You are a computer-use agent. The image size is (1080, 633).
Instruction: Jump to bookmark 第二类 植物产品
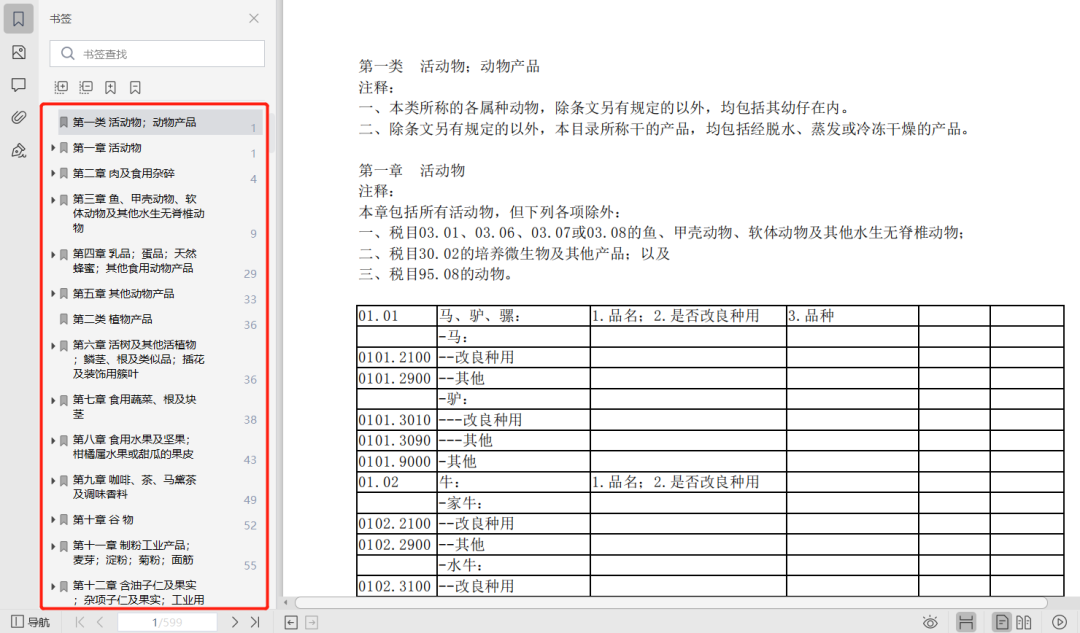point(112,319)
